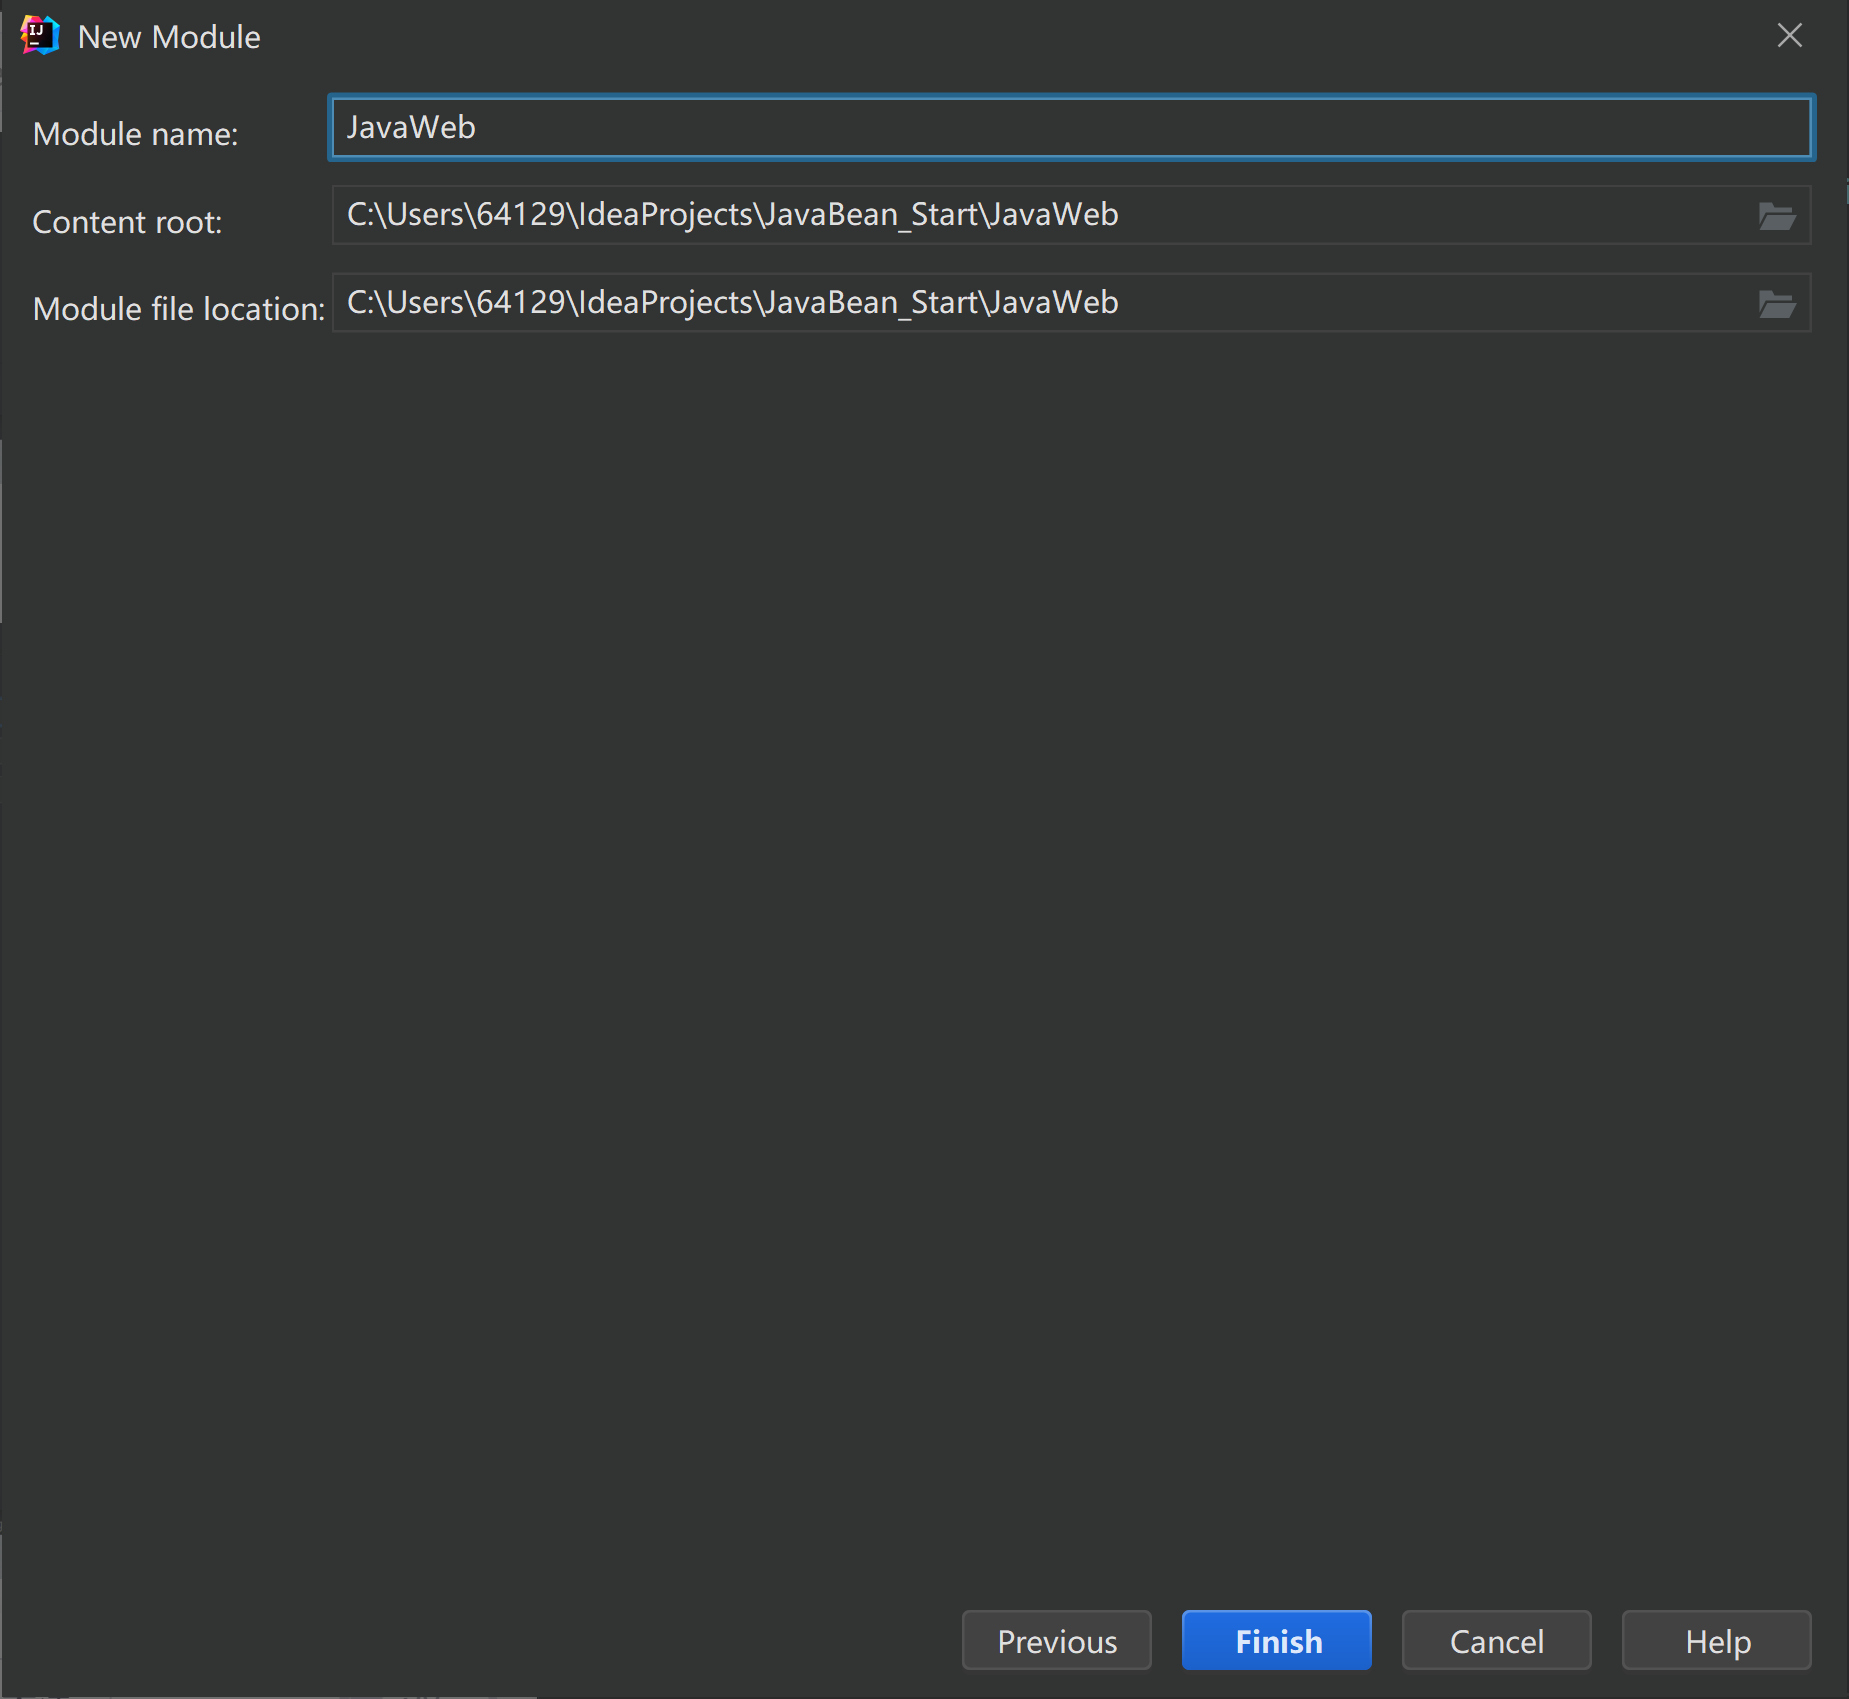
Task: Click the "Module file location:" label
Action: [x=178, y=309]
